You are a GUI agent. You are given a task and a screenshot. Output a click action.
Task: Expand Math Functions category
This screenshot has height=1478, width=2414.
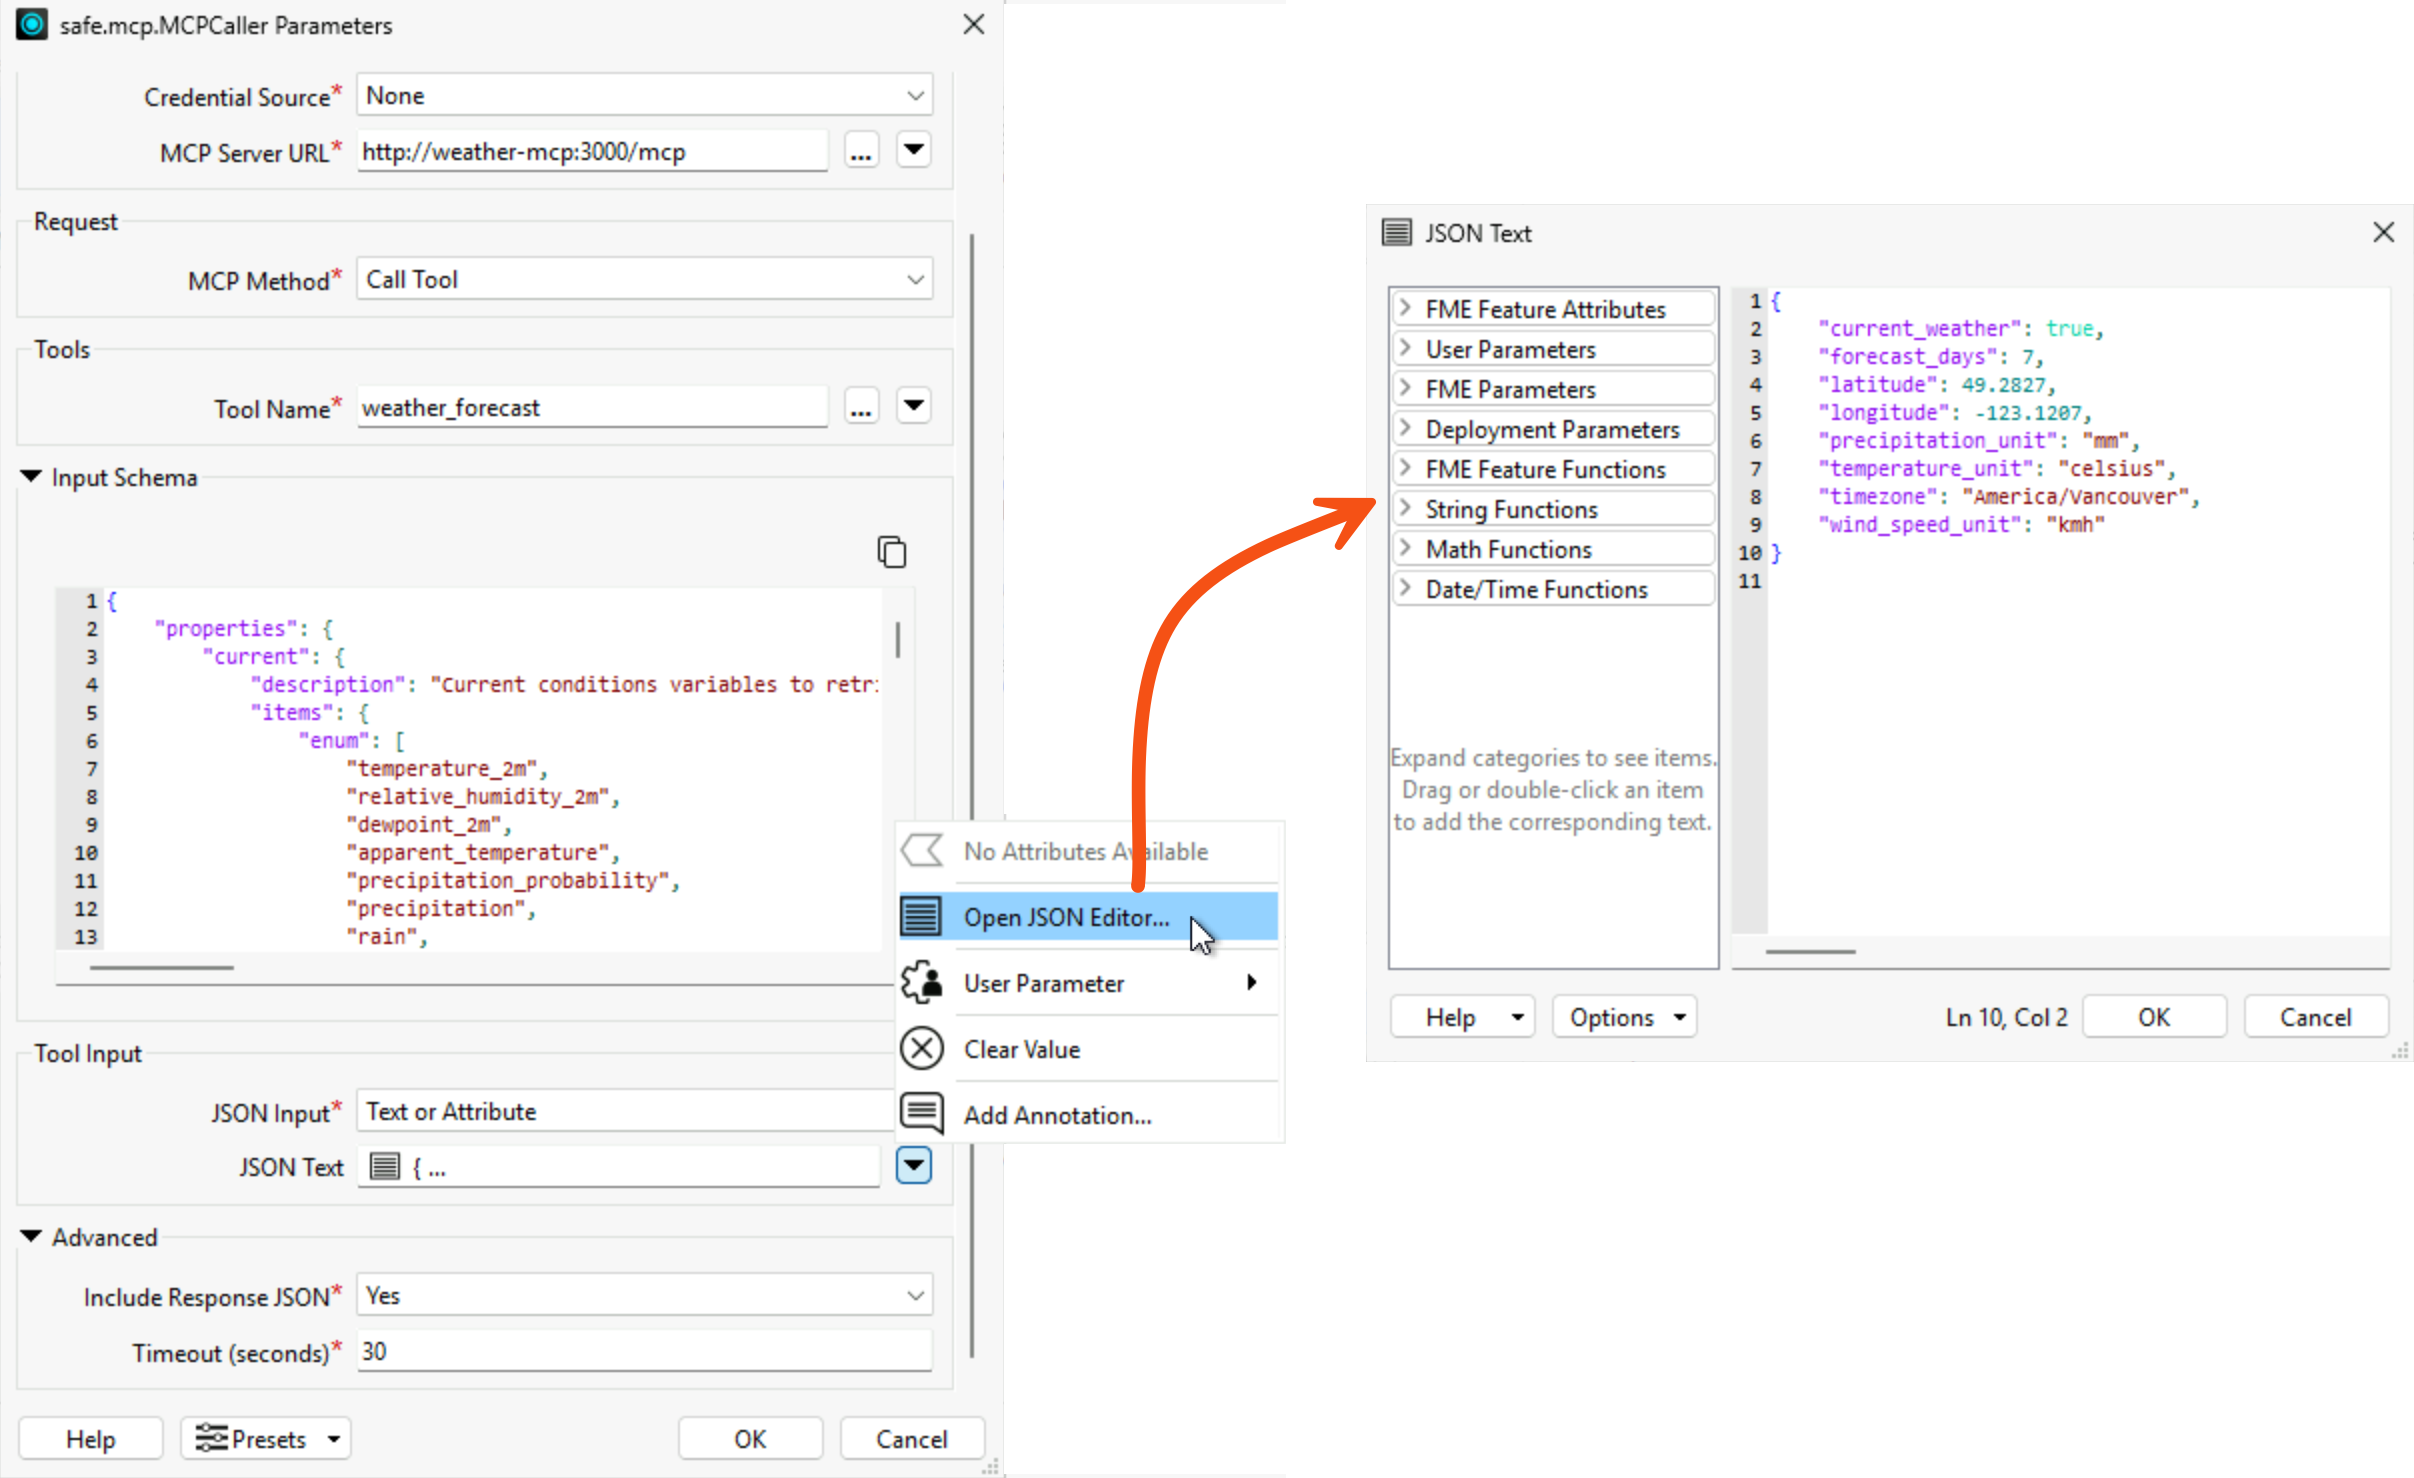pyautogui.click(x=1405, y=548)
